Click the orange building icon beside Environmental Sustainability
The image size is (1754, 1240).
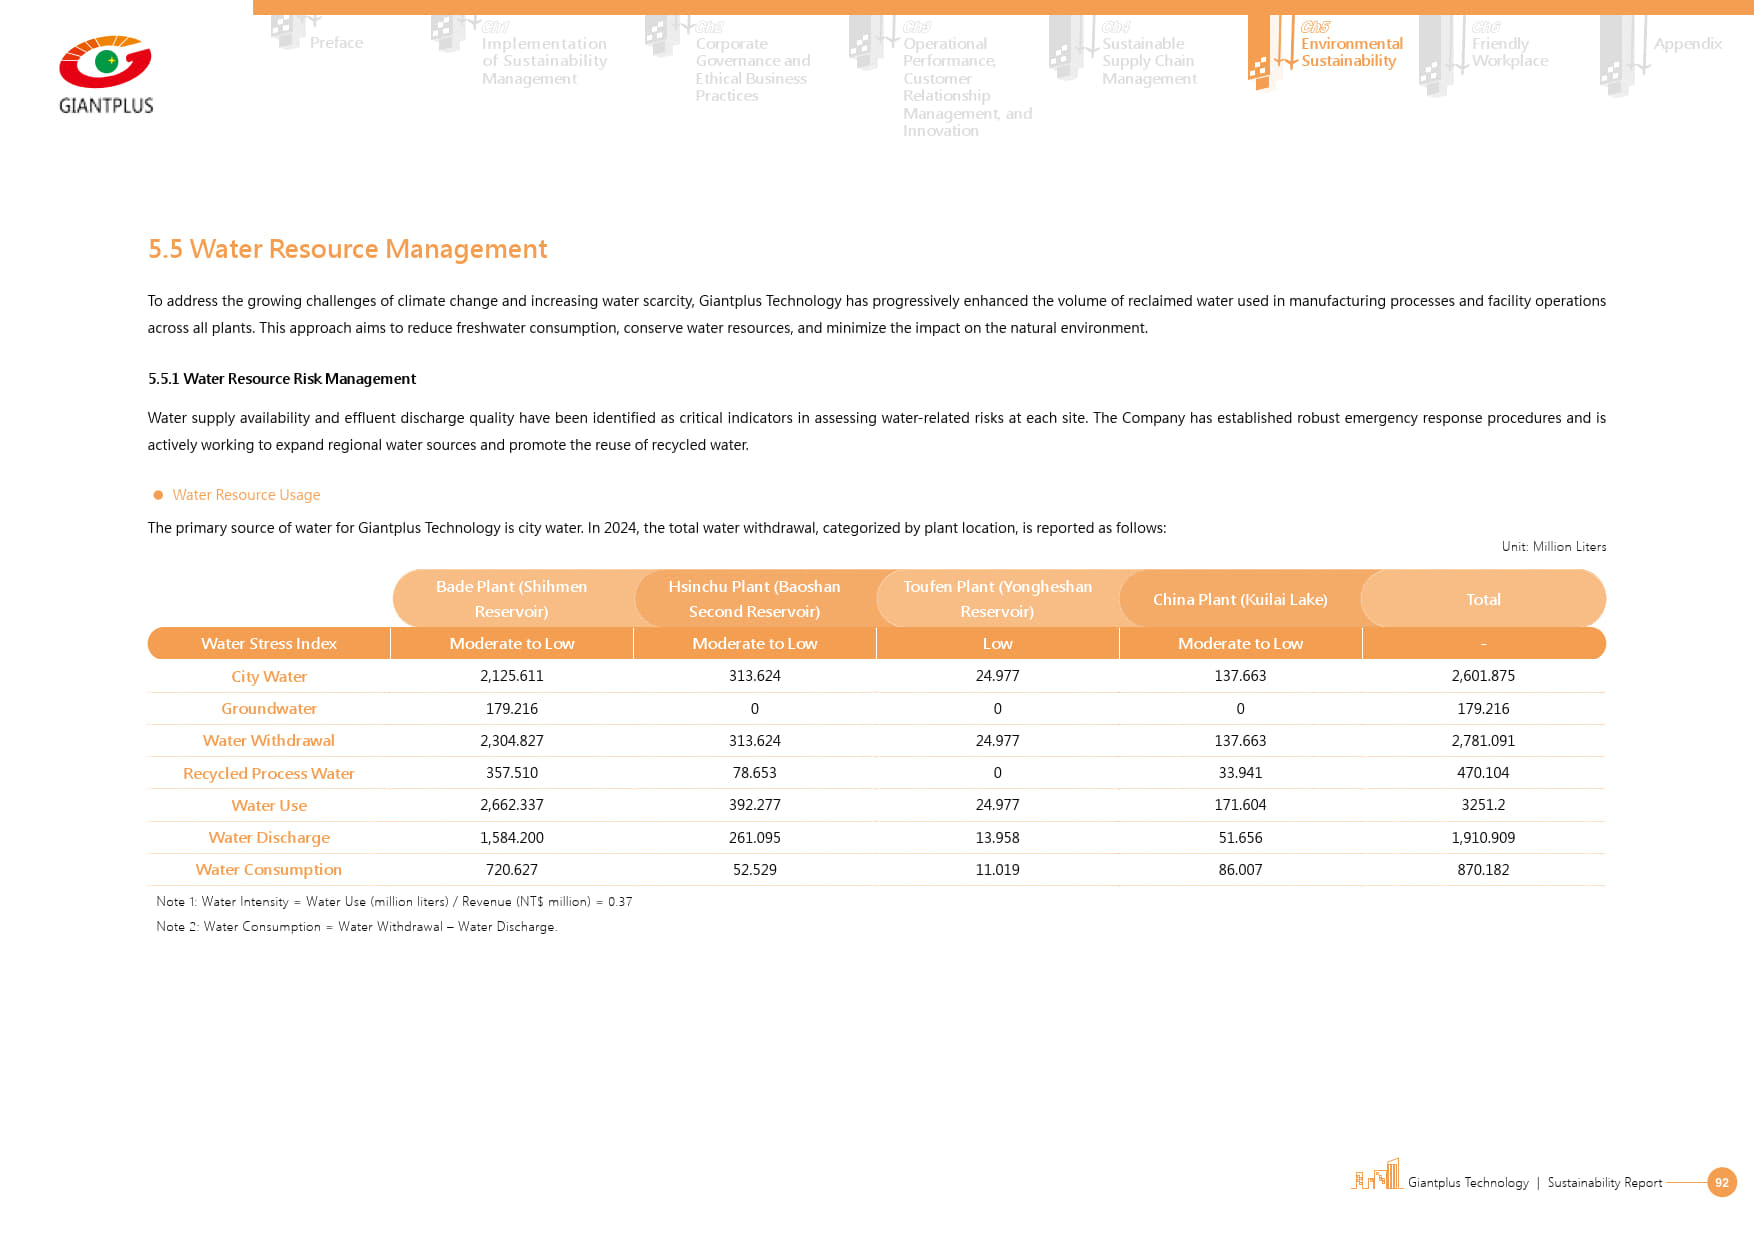click(x=1260, y=55)
